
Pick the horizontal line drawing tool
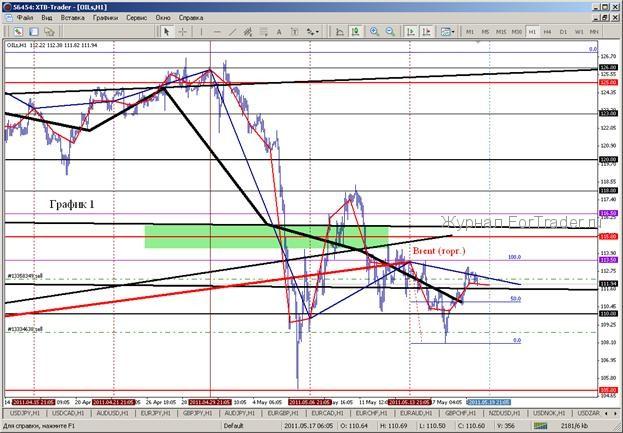pyautogui.click(x=218, y=31)
